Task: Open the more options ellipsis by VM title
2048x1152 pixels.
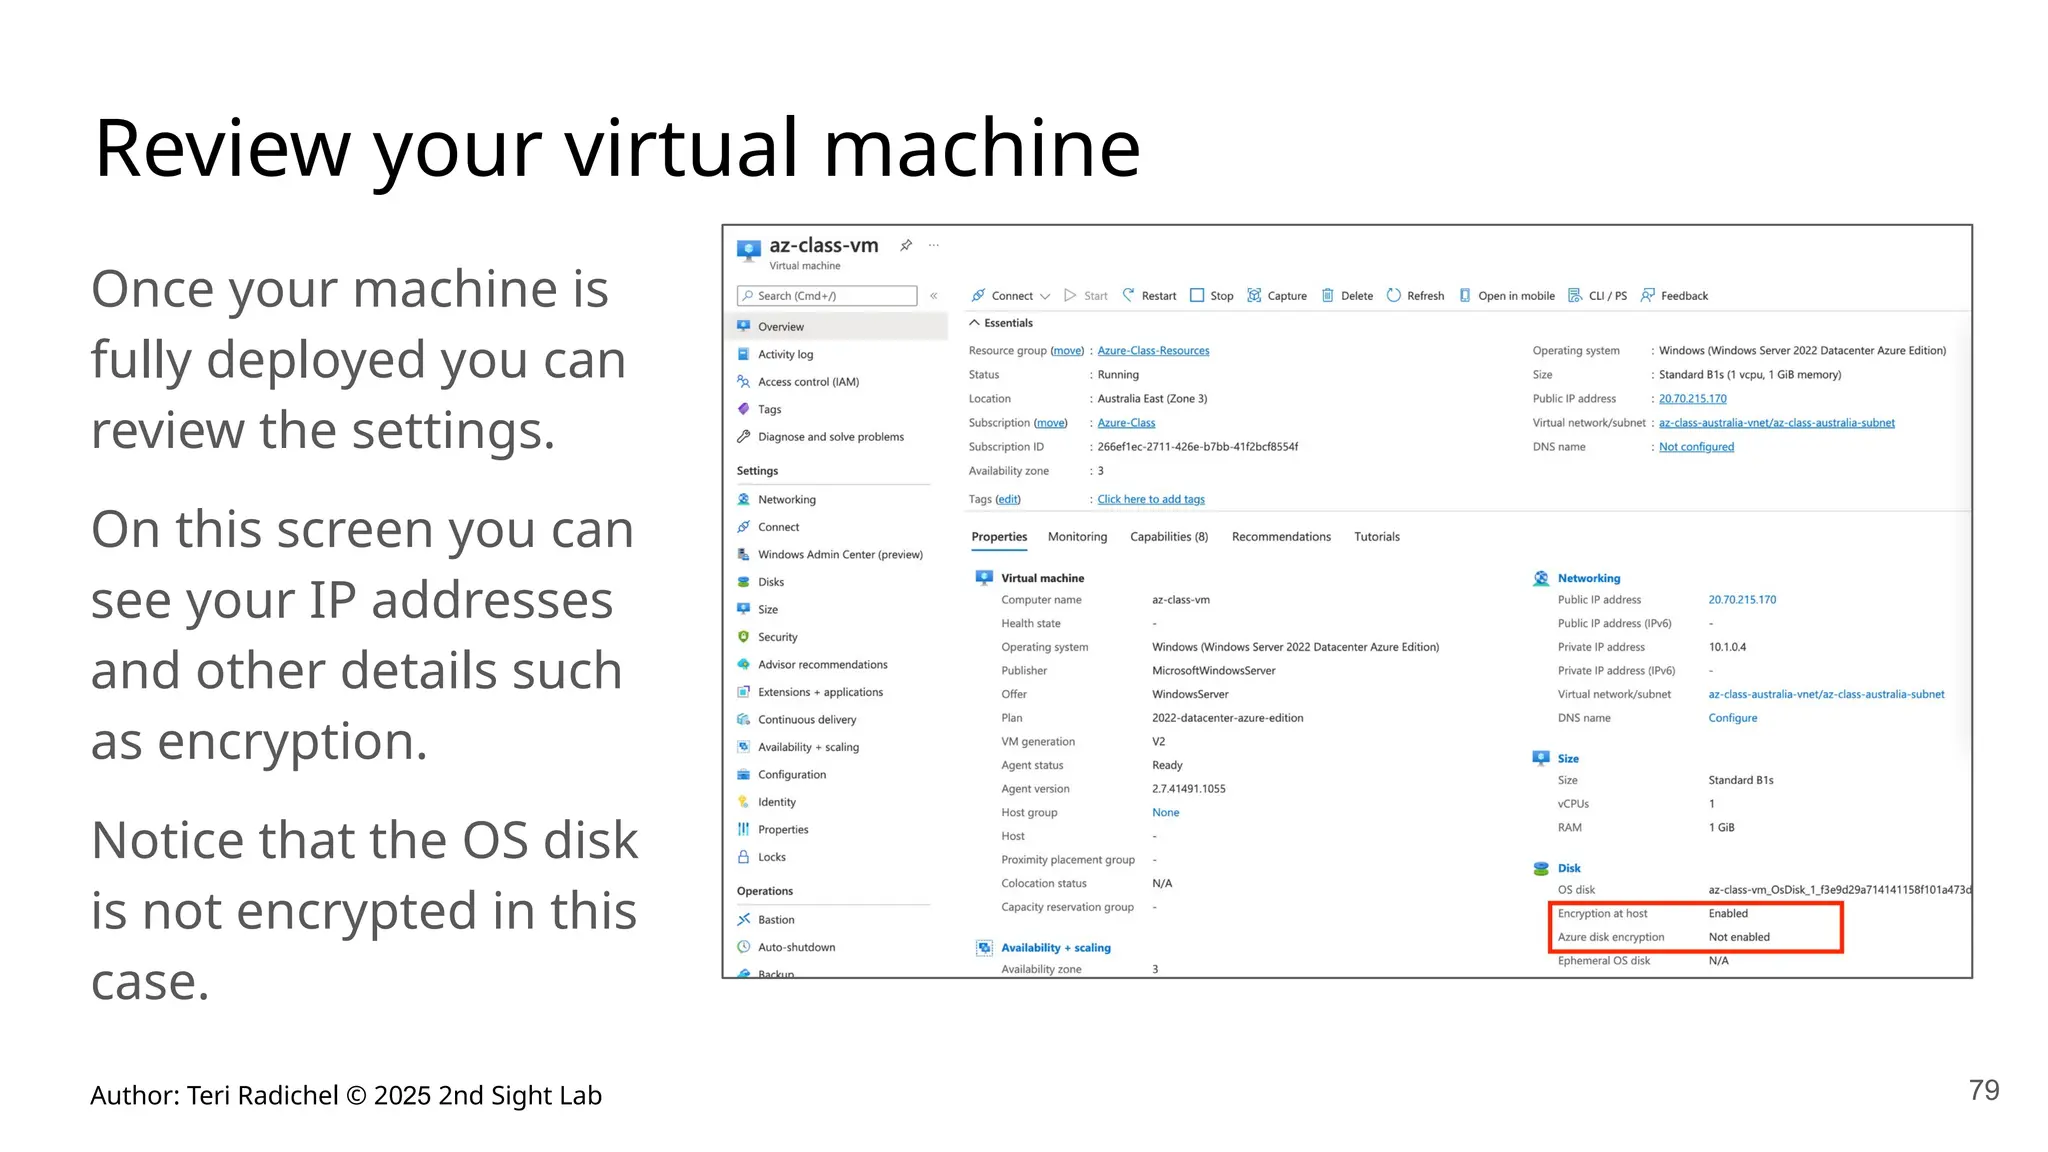Action: 934,245
